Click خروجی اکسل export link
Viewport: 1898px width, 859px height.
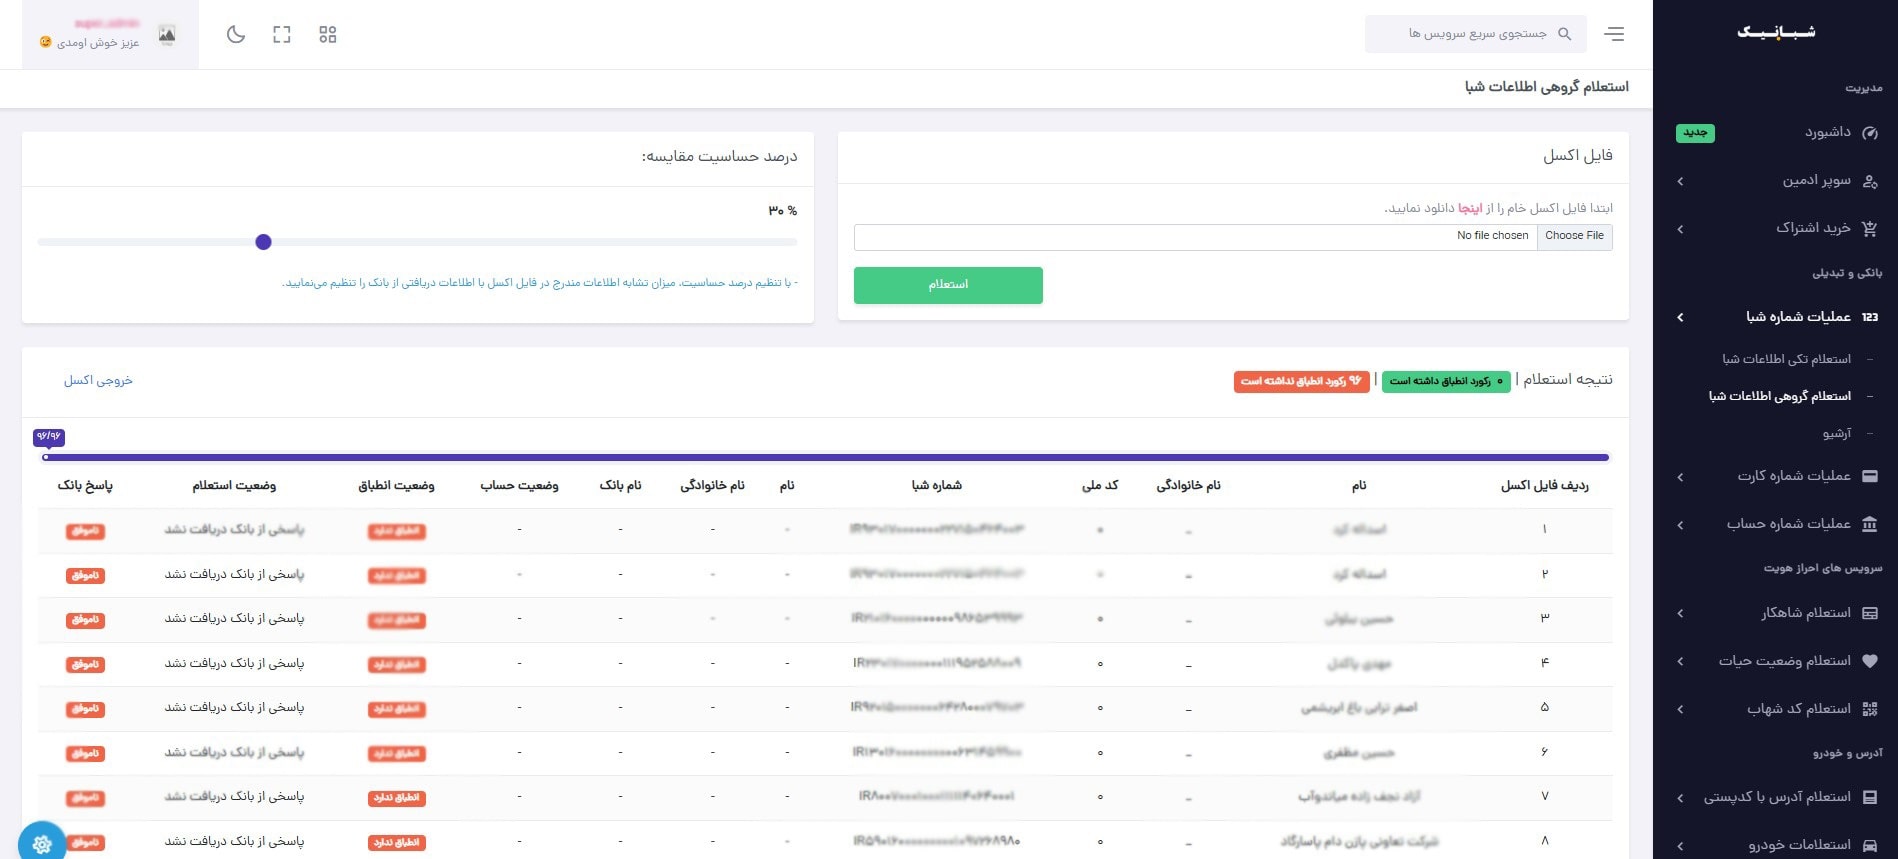pyautogui.click(x=98, y=380)
